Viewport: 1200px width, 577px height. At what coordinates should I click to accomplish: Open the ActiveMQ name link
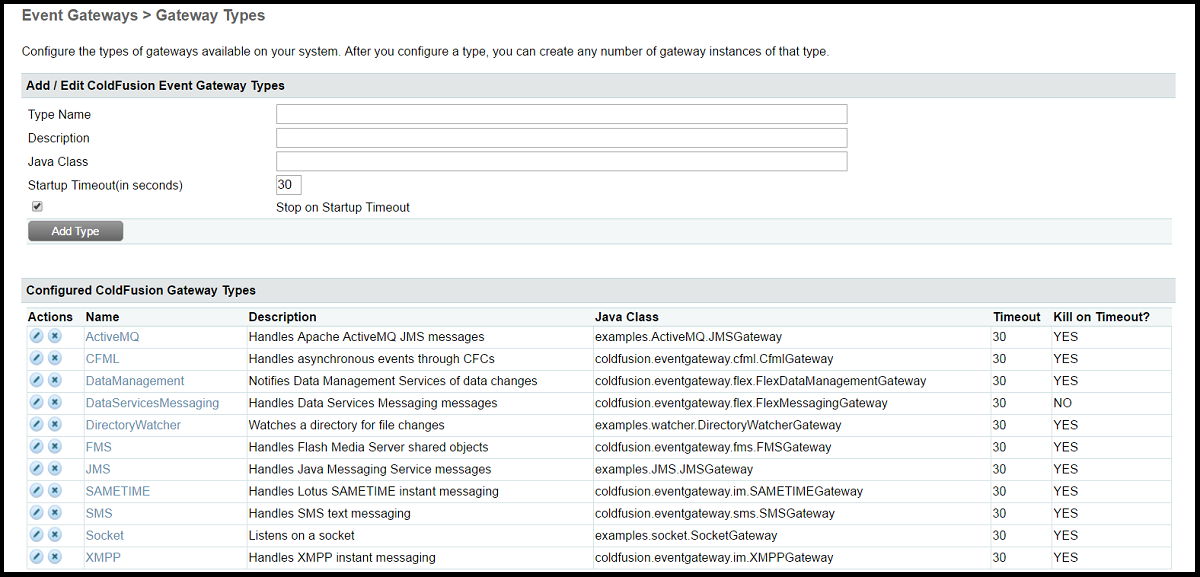click(x=113, y=337)
